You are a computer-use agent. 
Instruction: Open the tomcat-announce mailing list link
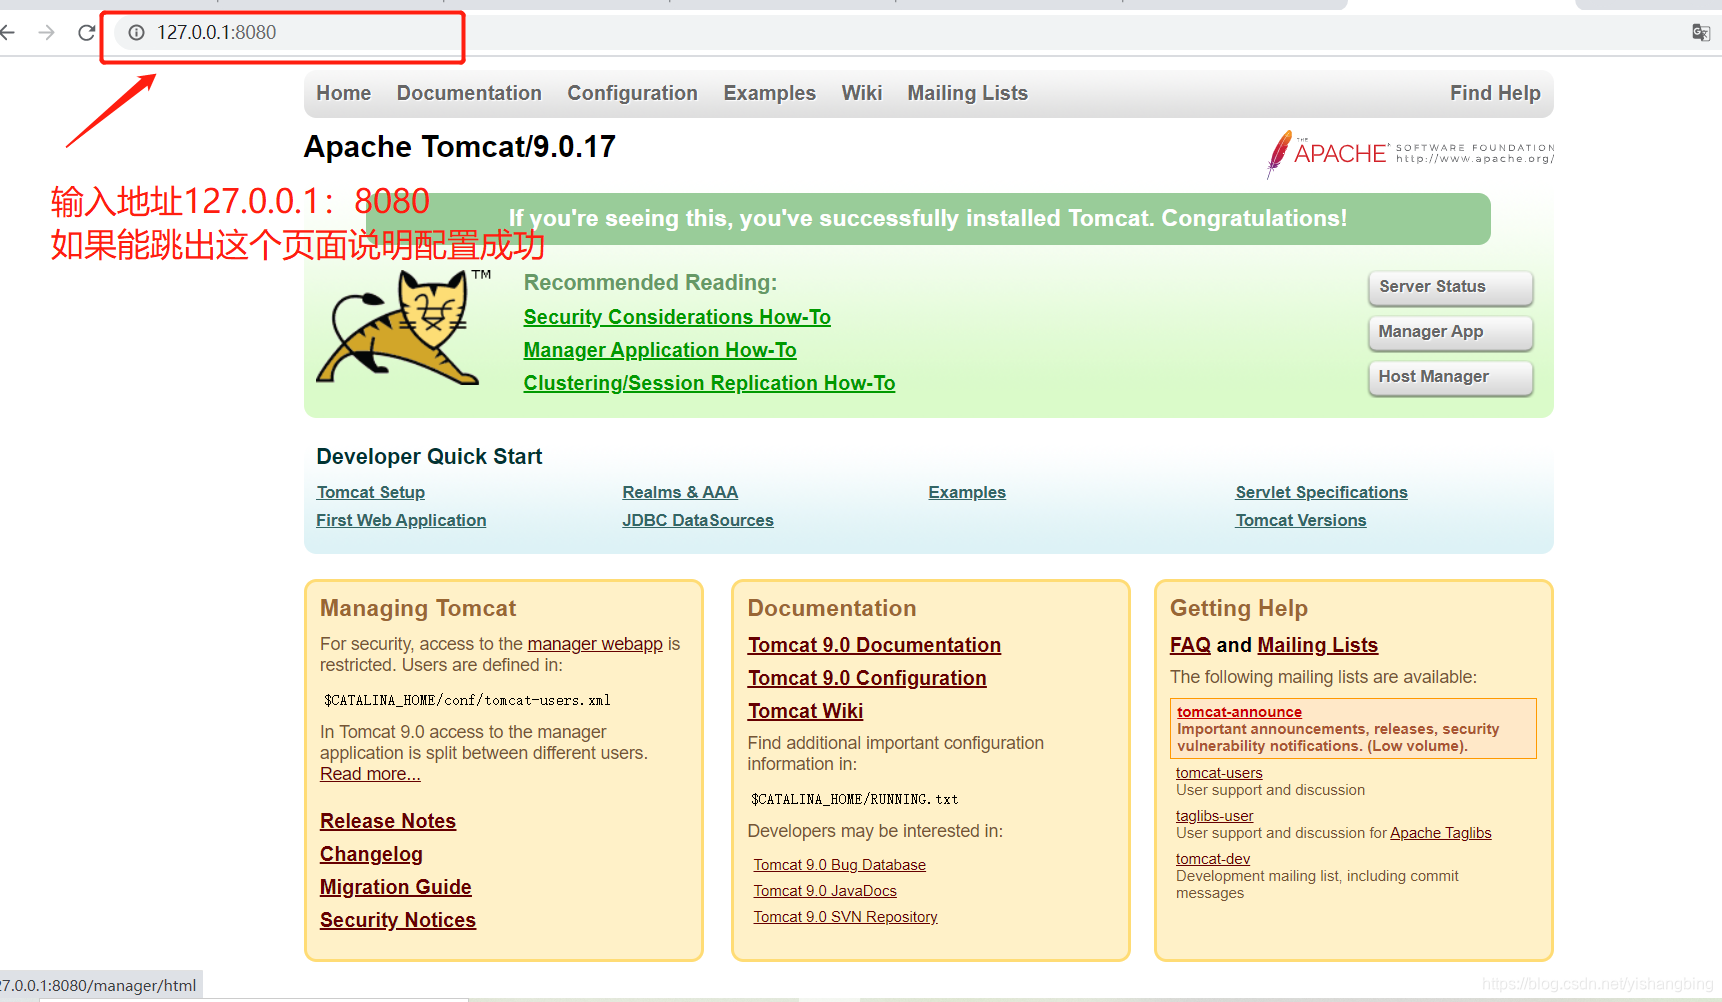[1239, 712]
